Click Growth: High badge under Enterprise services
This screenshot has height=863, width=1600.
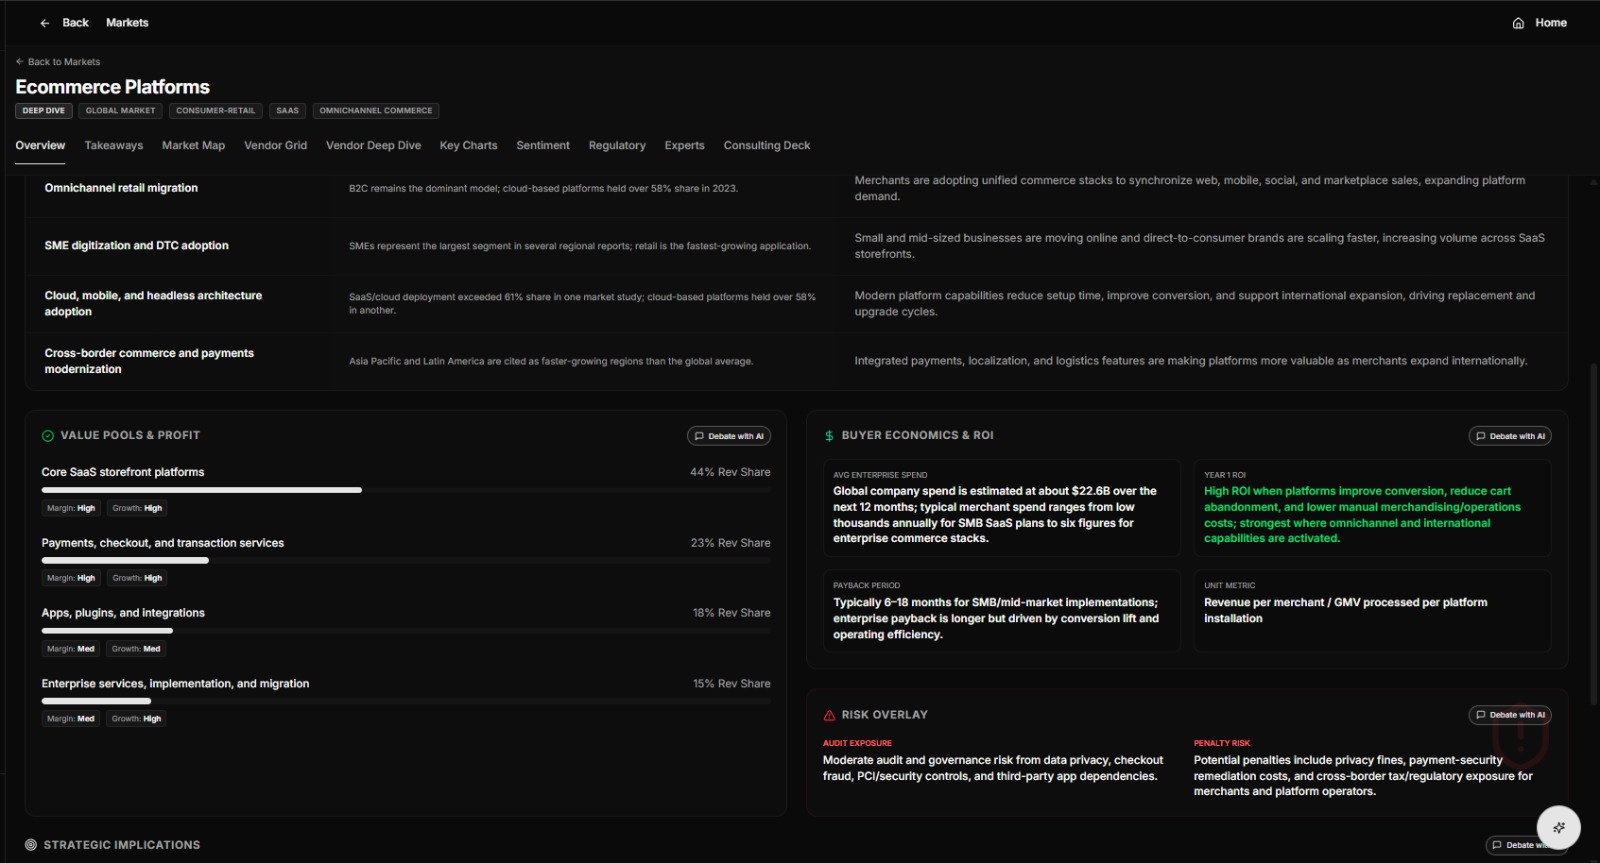point(136,719)
